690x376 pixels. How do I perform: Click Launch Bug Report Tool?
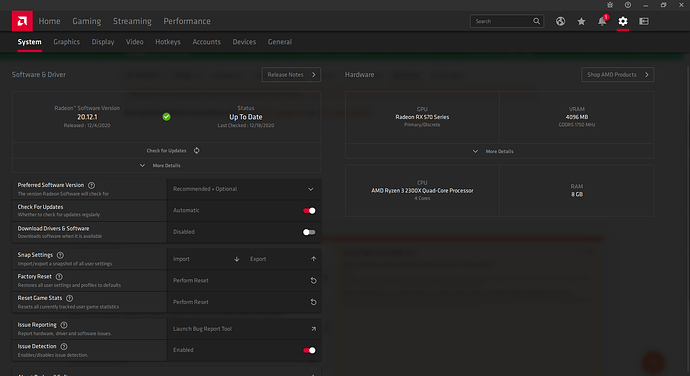(x=244, y=329)
